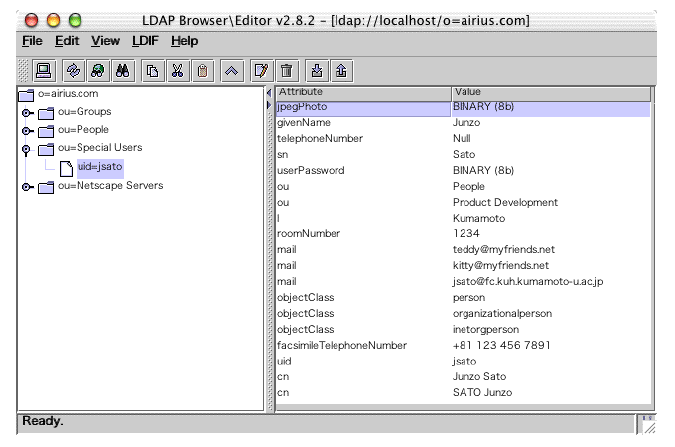Select the roomNumber attribute row
Viewport: 675px width, 447px height.
click(x=463, y=233)
